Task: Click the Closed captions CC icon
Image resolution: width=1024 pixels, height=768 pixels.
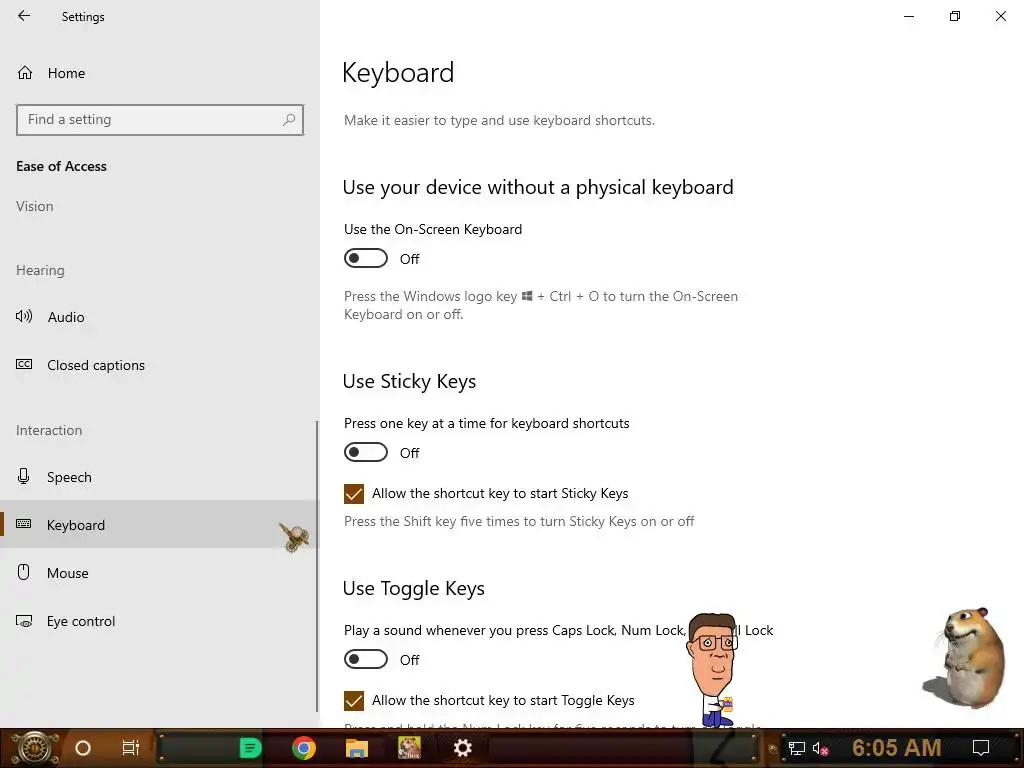Action: point(24,364)
